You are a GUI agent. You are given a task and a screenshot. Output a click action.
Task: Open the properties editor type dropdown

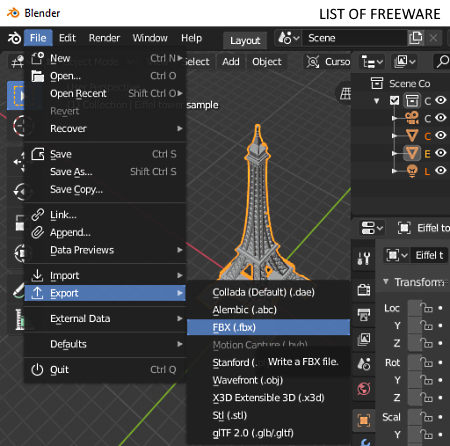[x=372, y=228]
